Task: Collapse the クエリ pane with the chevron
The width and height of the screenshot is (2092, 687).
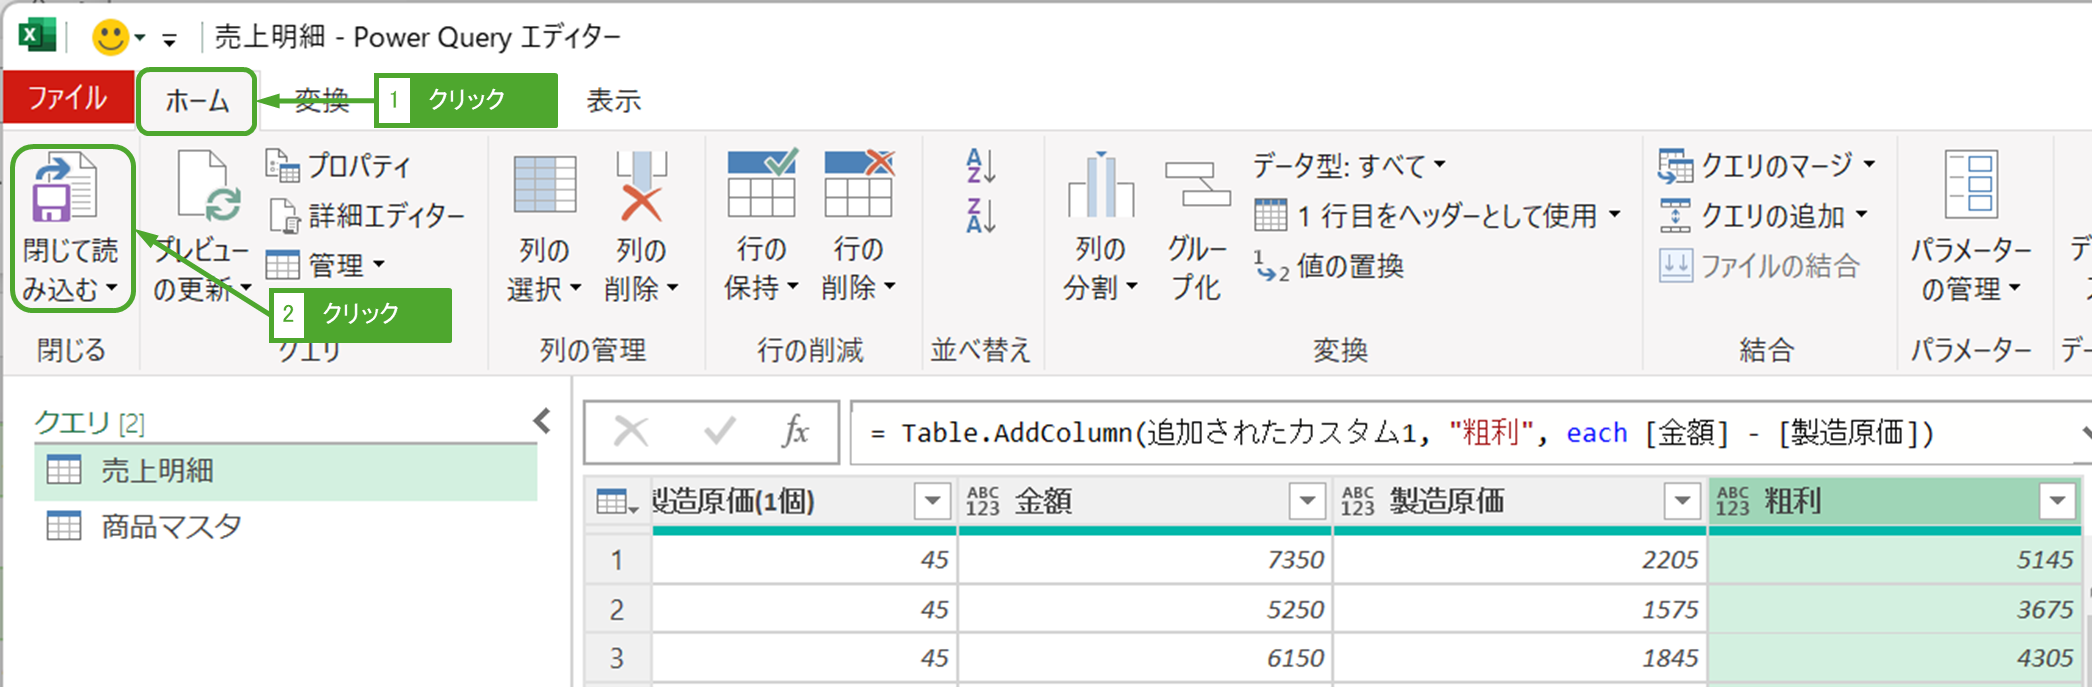Action: click(x=542, y=421)
